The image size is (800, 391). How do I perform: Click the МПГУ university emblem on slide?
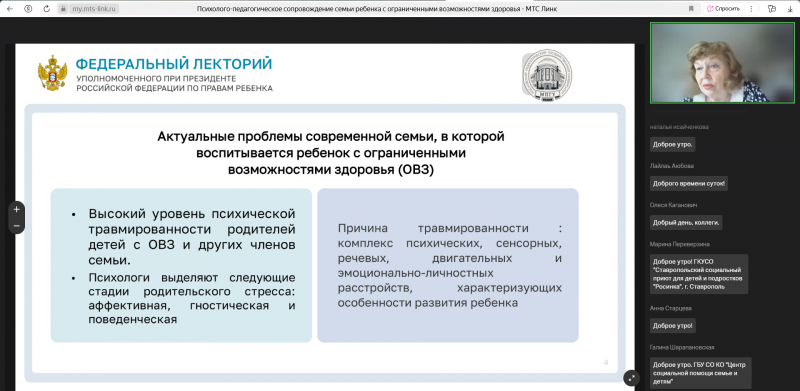pos(546,75)
